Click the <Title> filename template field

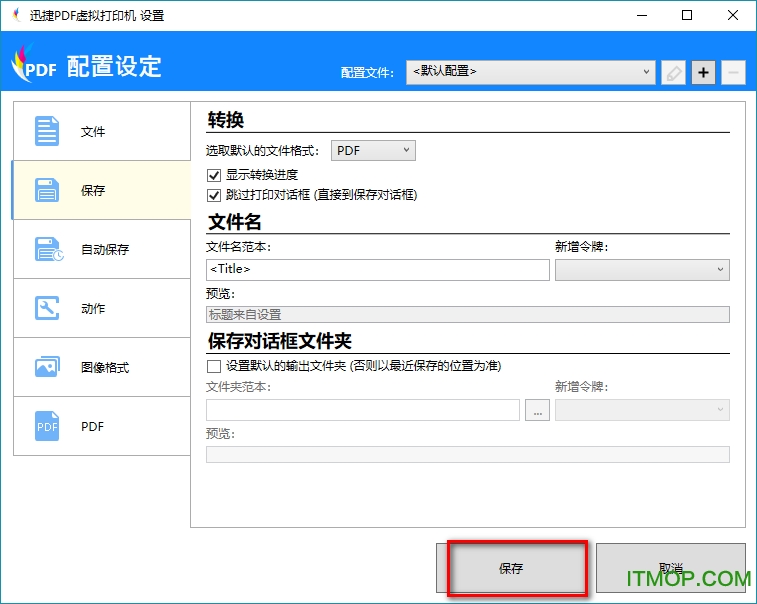point(377,270)
